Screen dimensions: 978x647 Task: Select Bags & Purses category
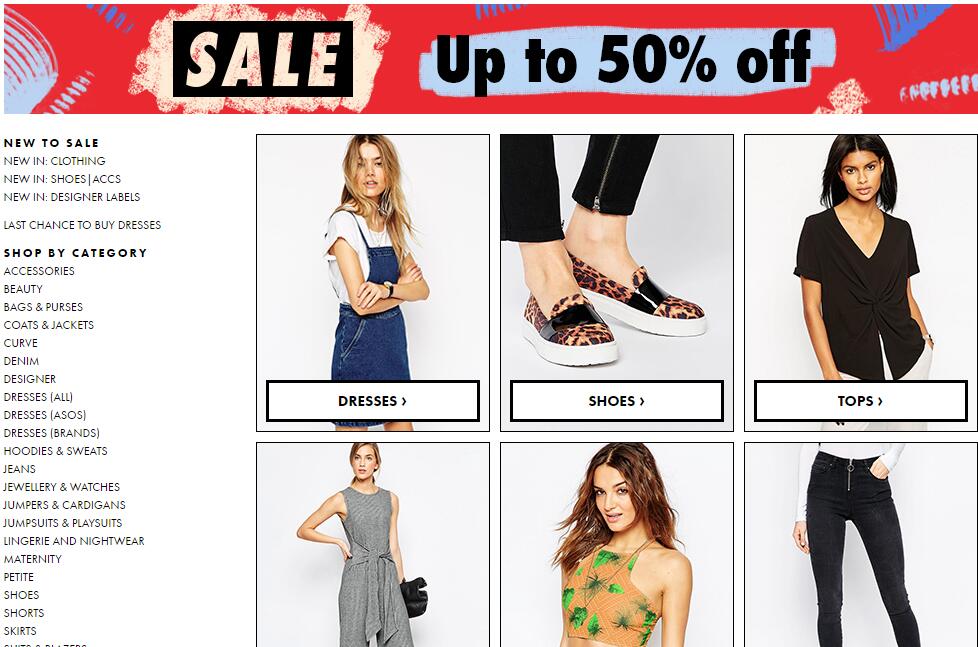coord(43,307)
